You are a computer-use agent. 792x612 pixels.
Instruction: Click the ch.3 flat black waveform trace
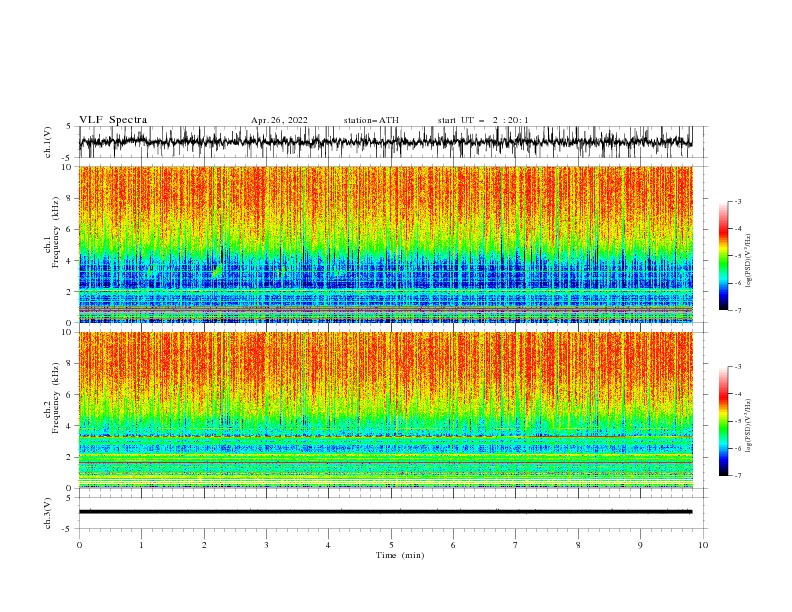tap(386, 512)
